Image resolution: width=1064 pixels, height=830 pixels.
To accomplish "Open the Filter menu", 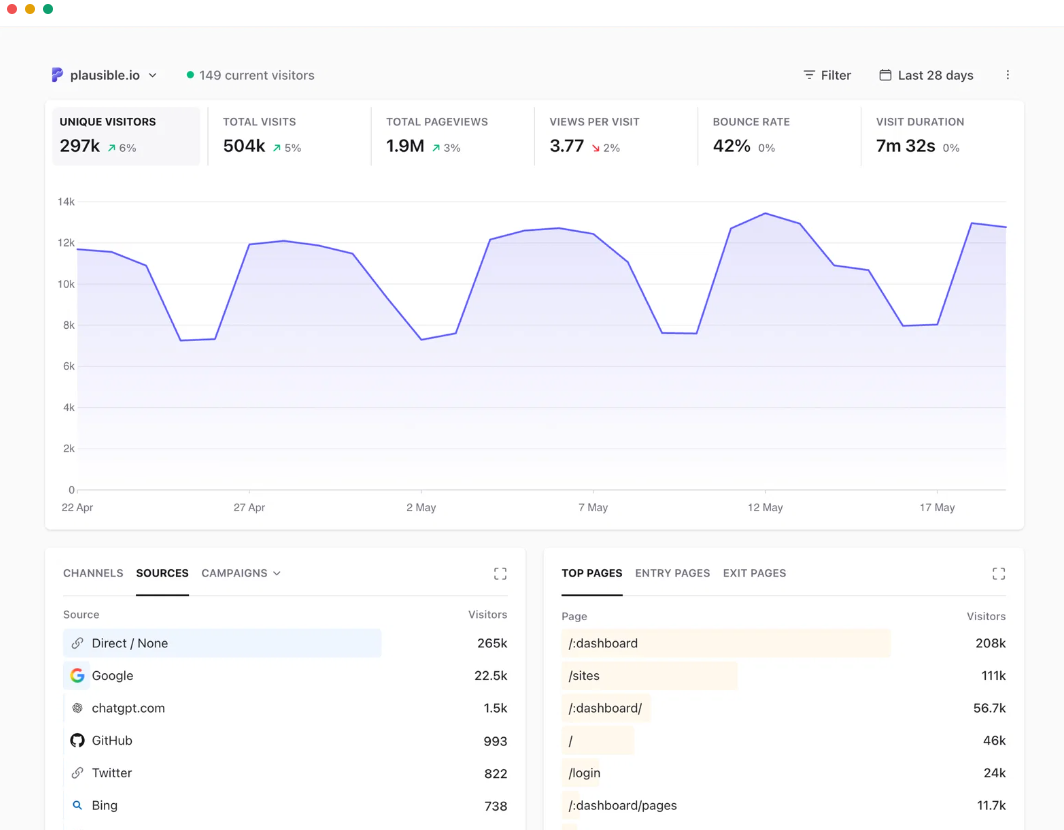I will 827,75.
